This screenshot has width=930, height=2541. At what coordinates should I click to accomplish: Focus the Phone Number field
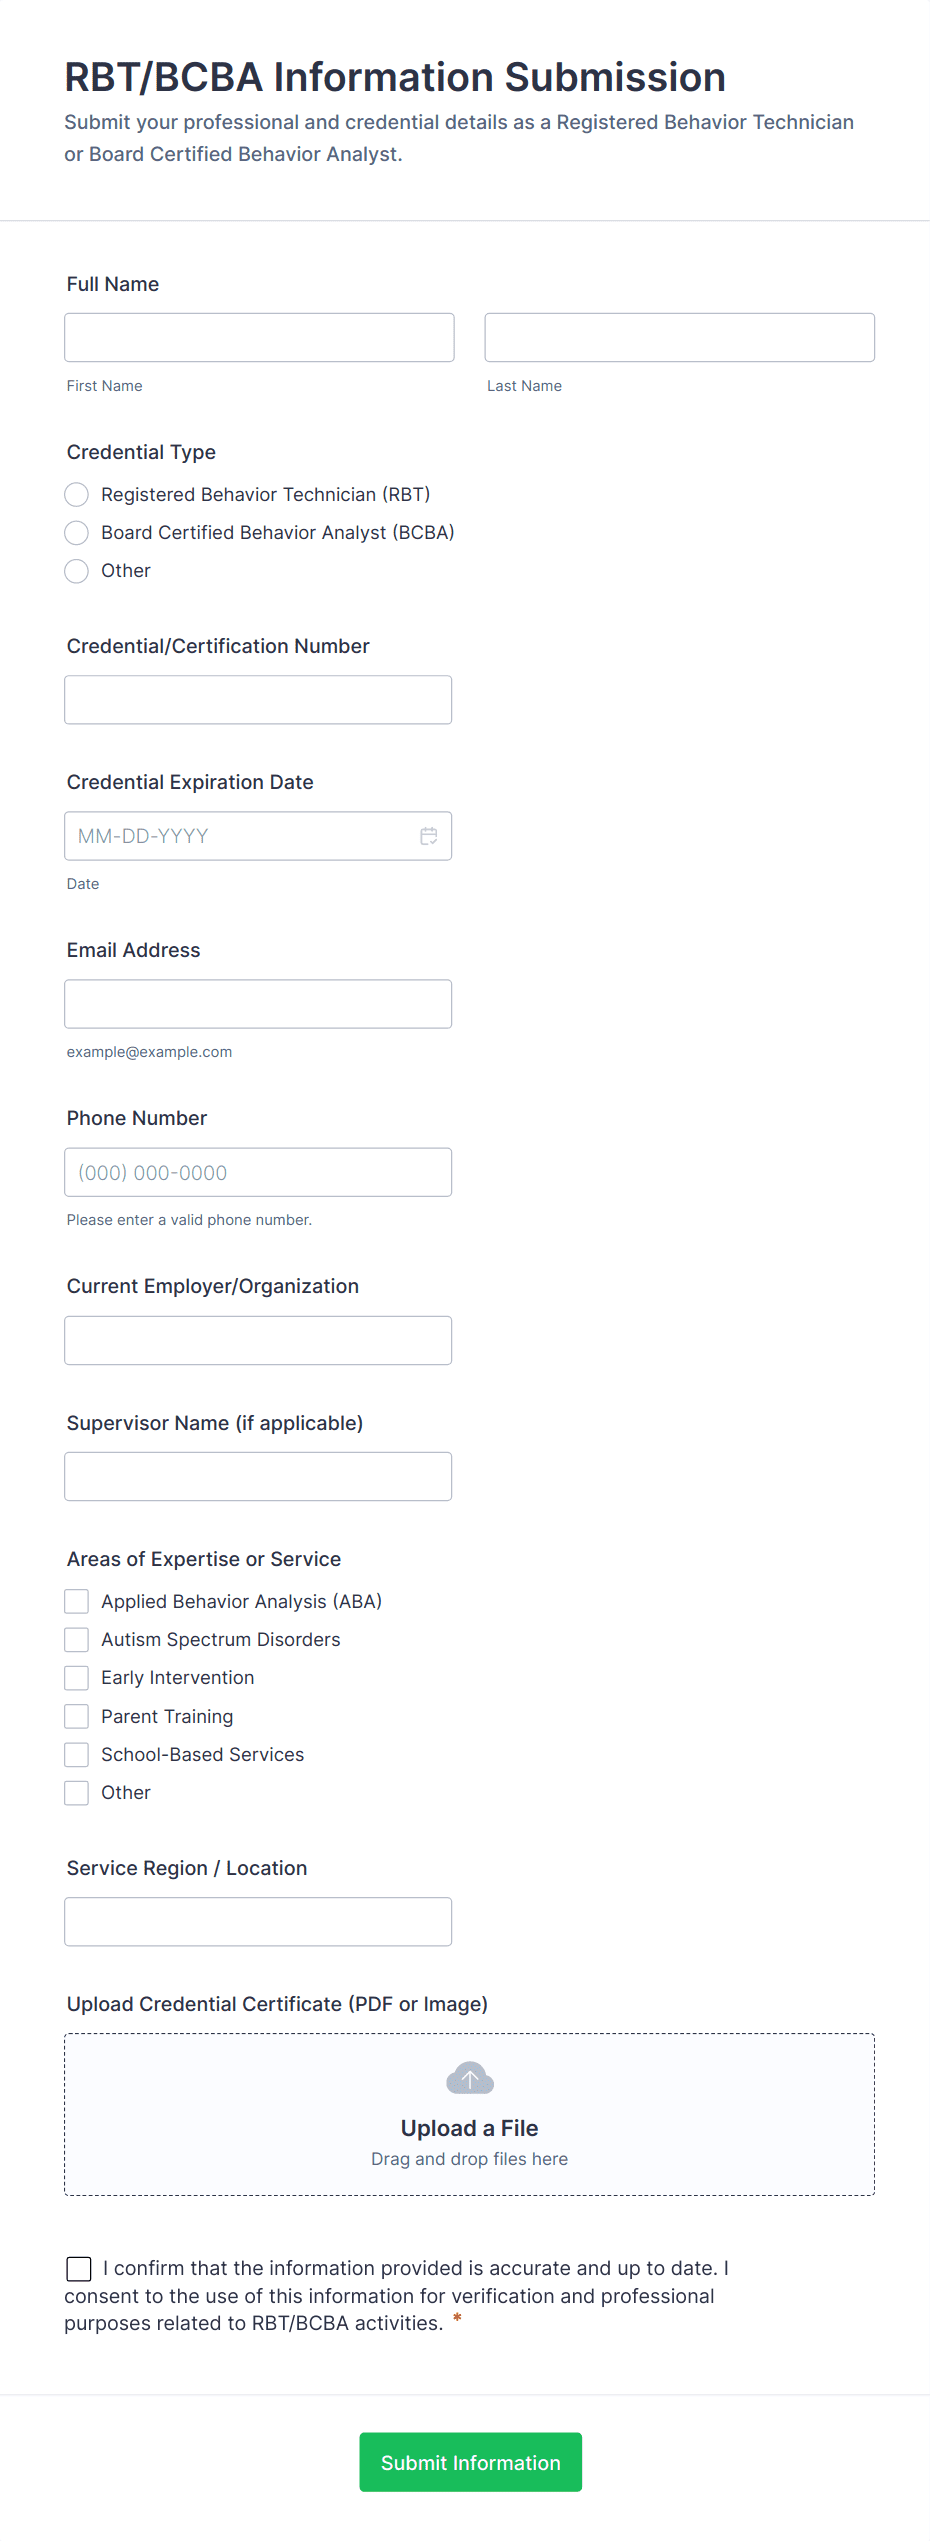click(258, 1172)
